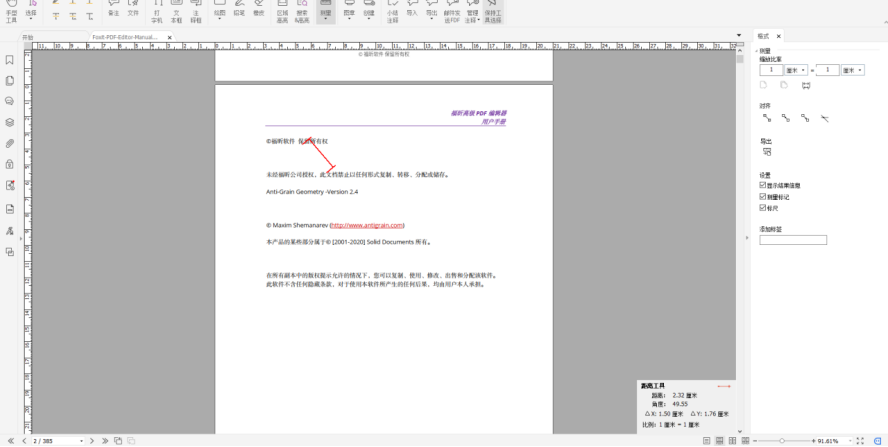Go to the first page
This screenshot has width=888, height=447.
pyautogui.click(x=11, y=441)
